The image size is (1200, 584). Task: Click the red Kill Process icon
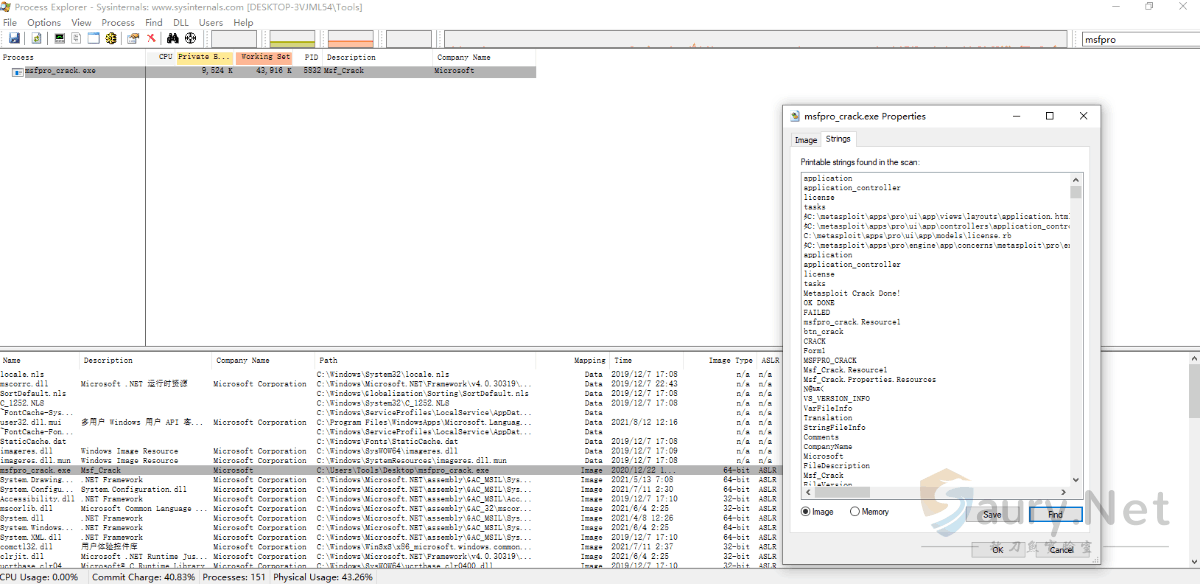click(152, 39)
